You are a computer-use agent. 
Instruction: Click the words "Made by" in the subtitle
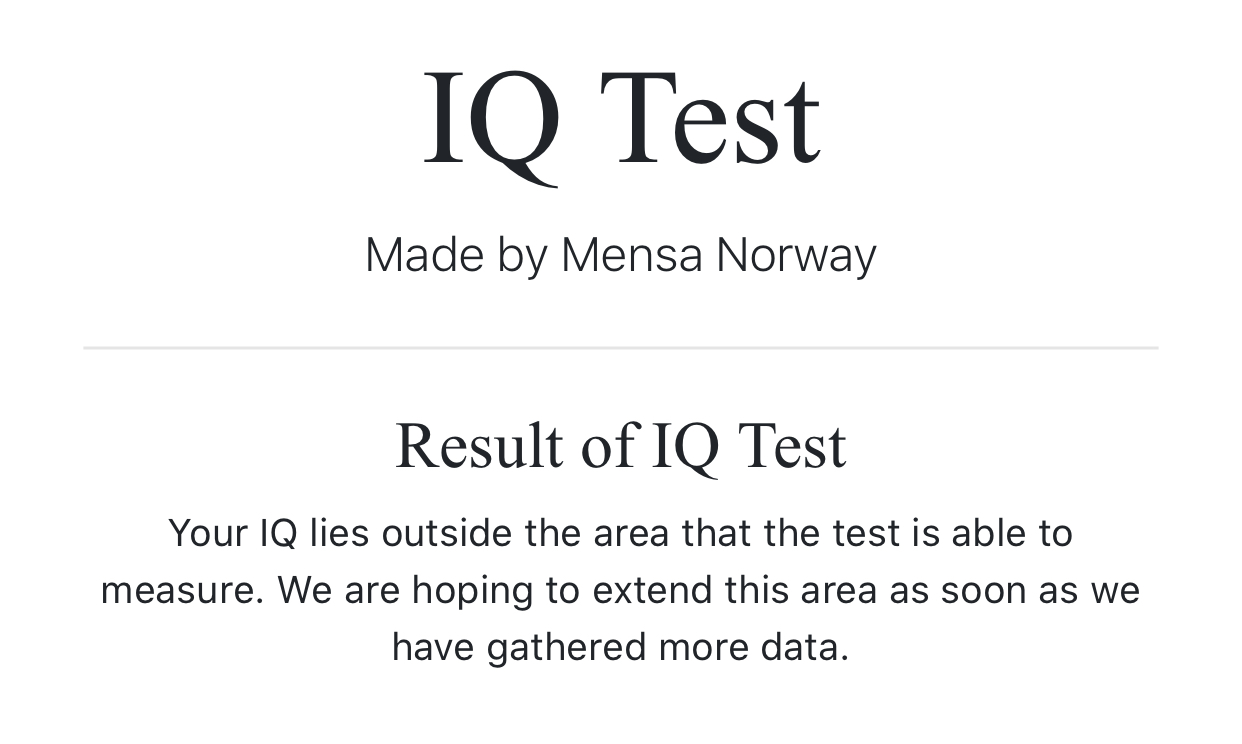(456, 256)
